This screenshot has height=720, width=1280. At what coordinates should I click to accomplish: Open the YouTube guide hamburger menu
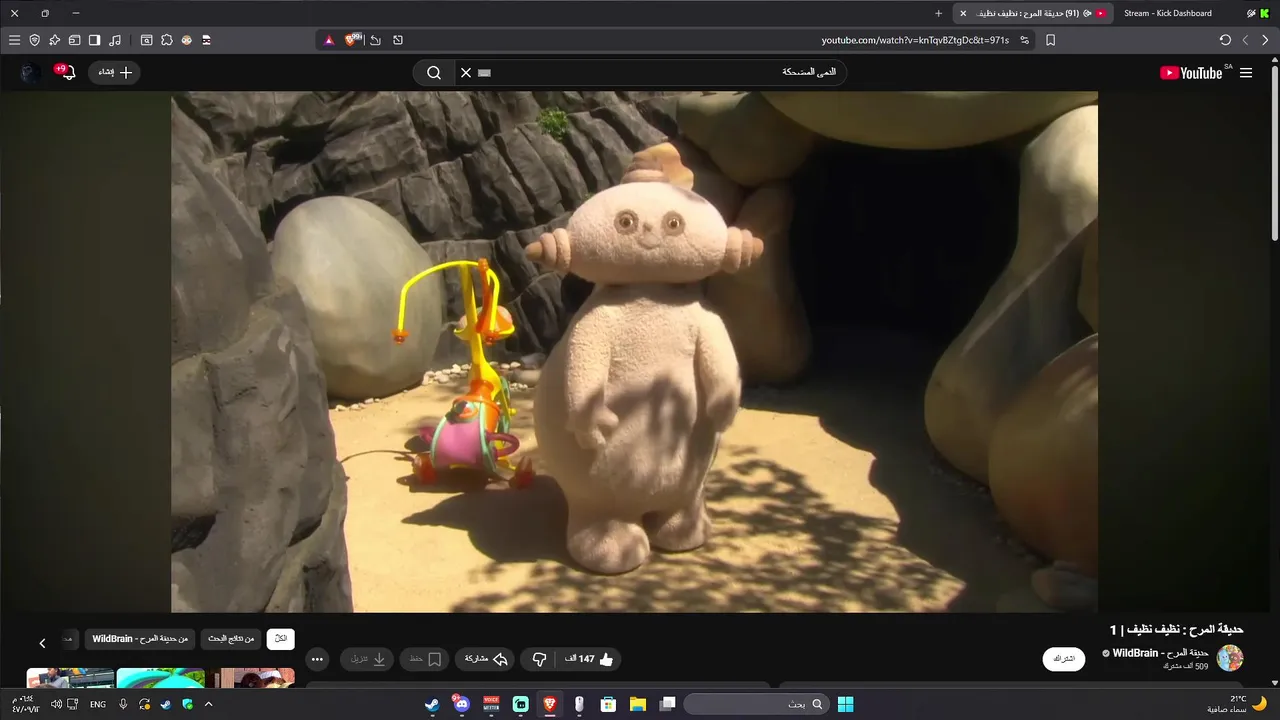(x=1246, y=73)
